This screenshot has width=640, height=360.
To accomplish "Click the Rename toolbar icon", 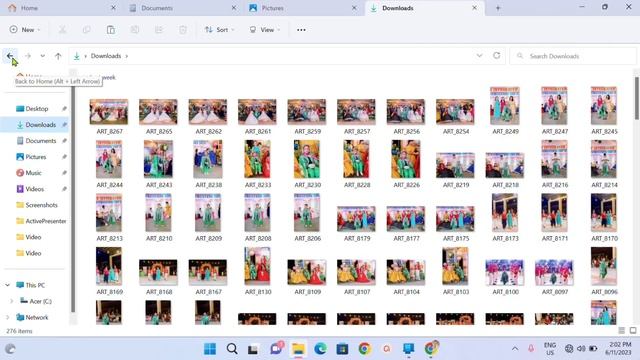I will click(x=135, y=30).
